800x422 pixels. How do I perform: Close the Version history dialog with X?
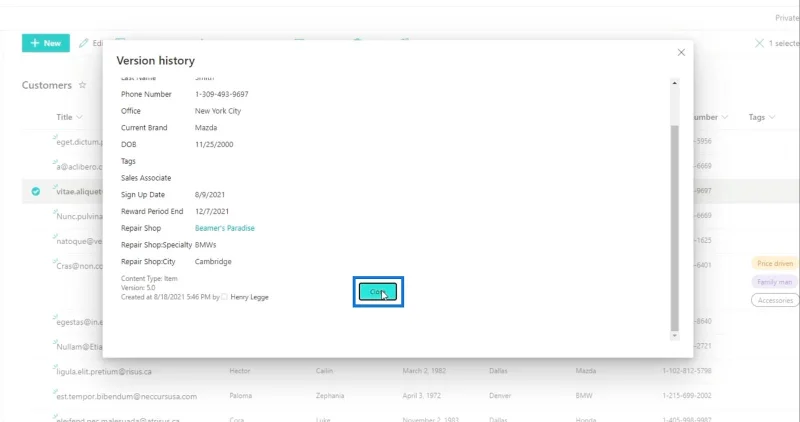point(681,53)
